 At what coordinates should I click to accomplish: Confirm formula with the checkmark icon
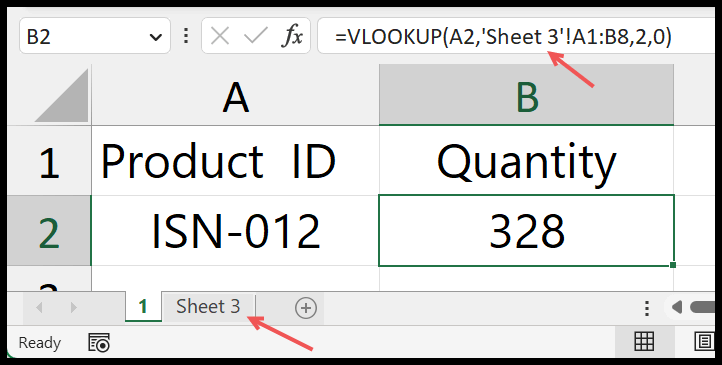256,36
